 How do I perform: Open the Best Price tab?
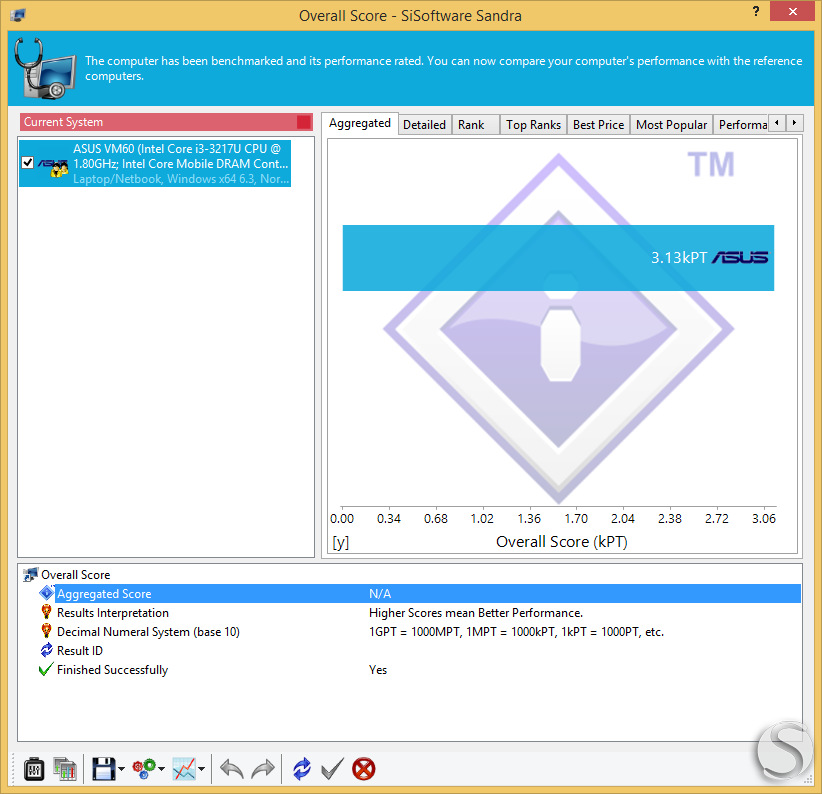598,125
